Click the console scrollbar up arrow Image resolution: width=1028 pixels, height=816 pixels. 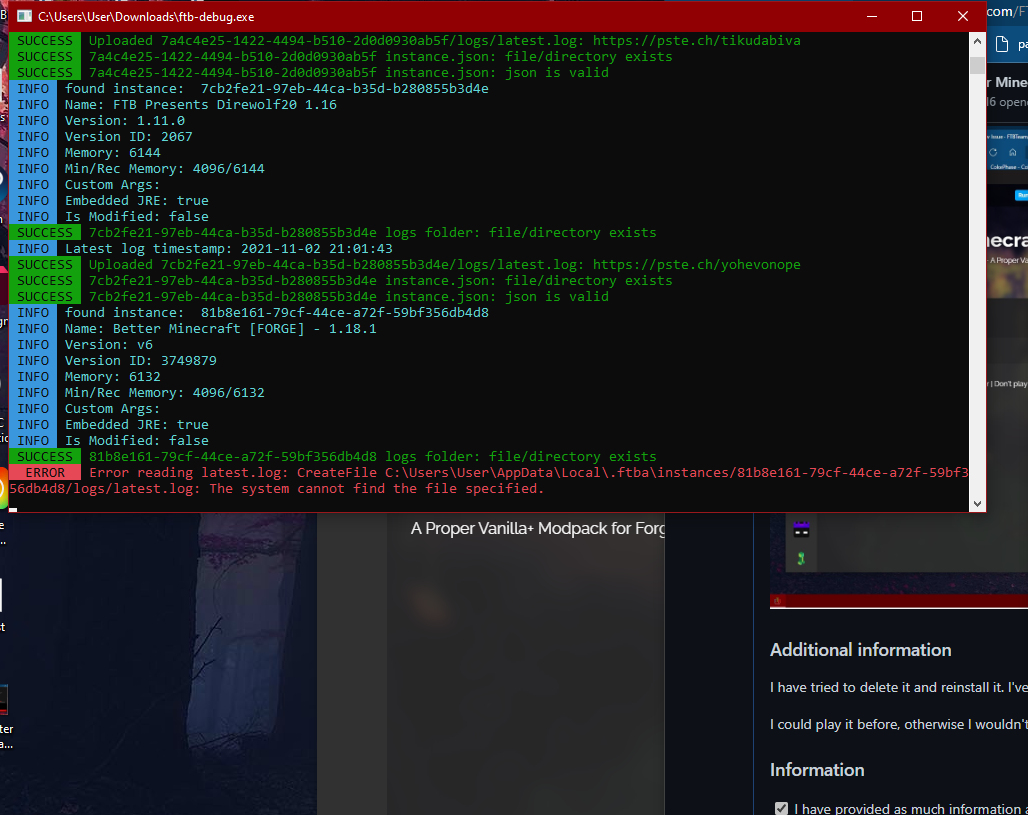point(977,40)
